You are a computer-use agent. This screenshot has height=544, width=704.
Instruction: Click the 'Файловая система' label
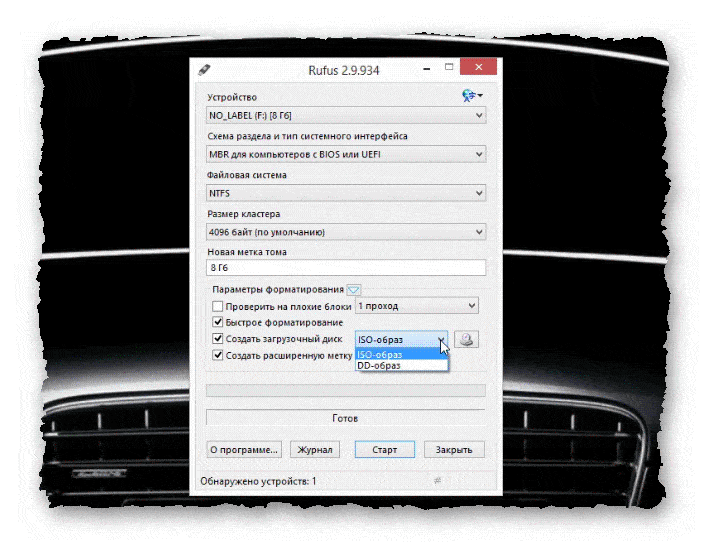coord(246,175)
